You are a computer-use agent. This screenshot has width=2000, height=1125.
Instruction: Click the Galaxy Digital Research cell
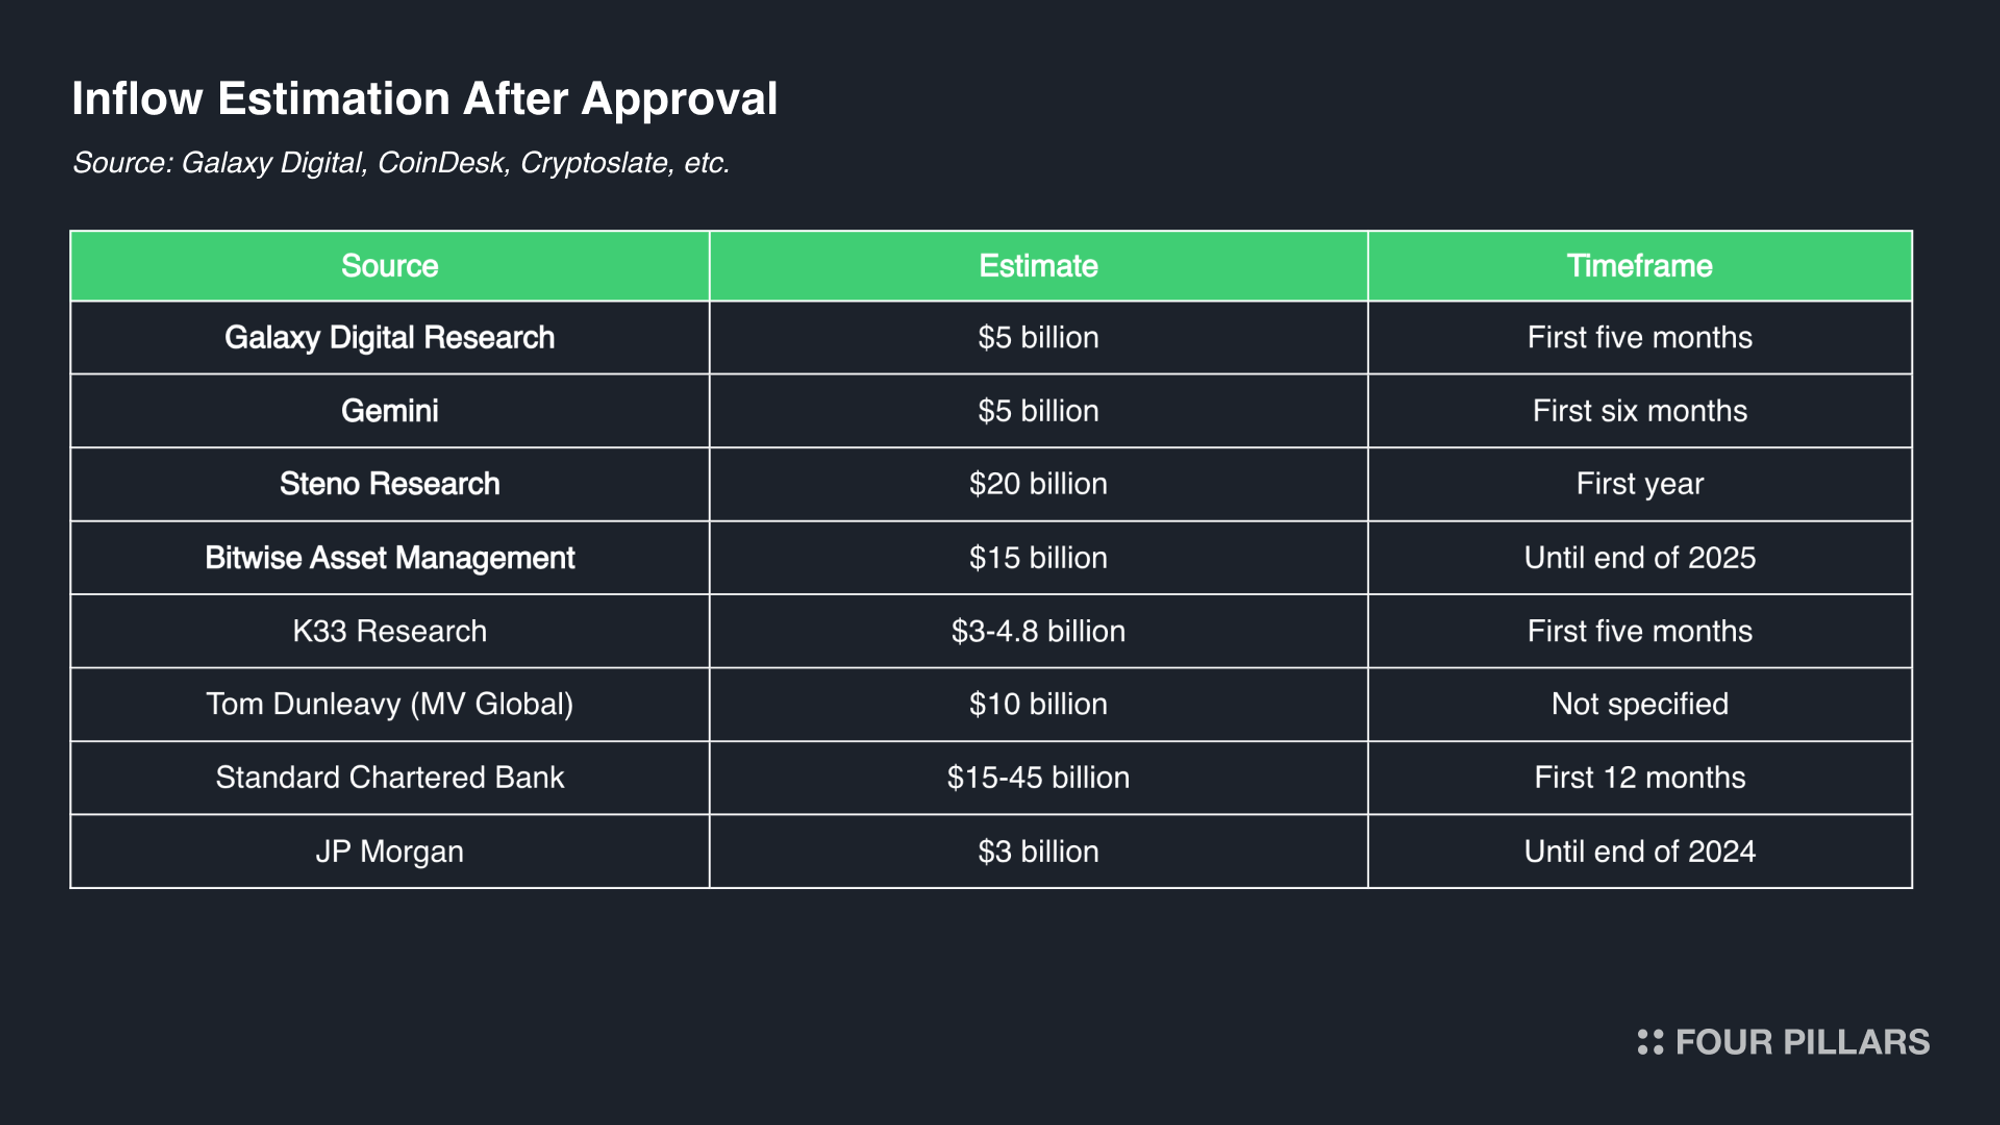pos(389,338)
